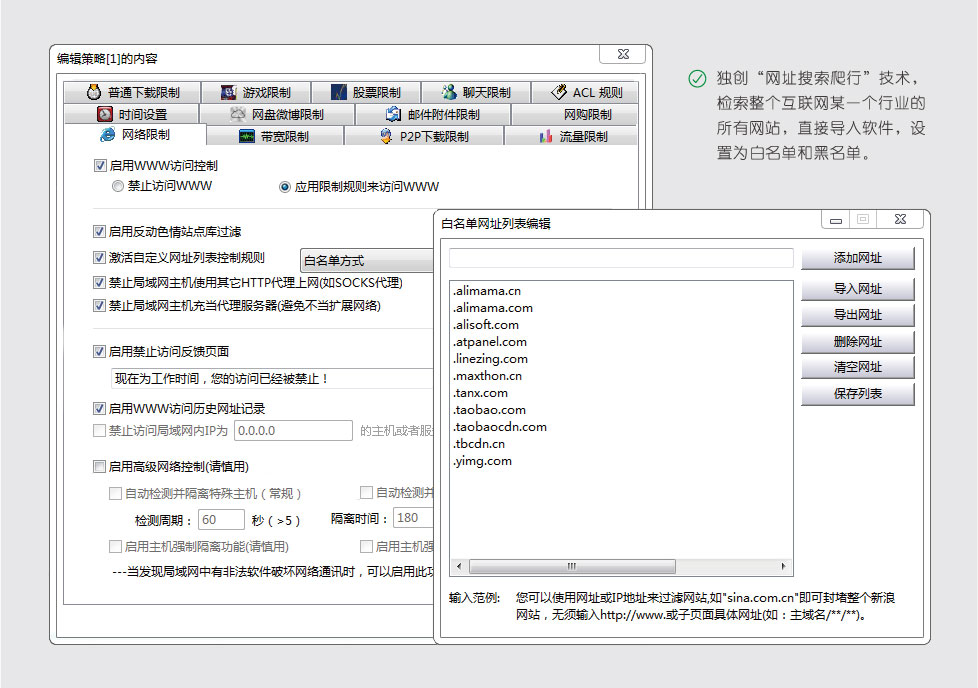Enable 启用高级网络控制(慎用) checkbox

point(99,466)
